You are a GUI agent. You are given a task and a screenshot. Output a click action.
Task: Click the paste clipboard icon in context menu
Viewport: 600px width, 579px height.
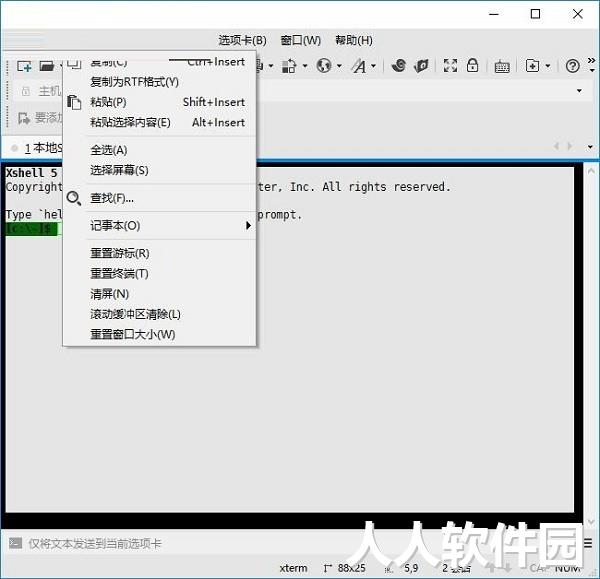[74, 102]
